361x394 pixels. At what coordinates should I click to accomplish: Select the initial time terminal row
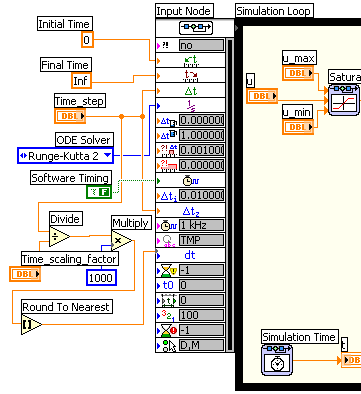[x=191, y=60]
